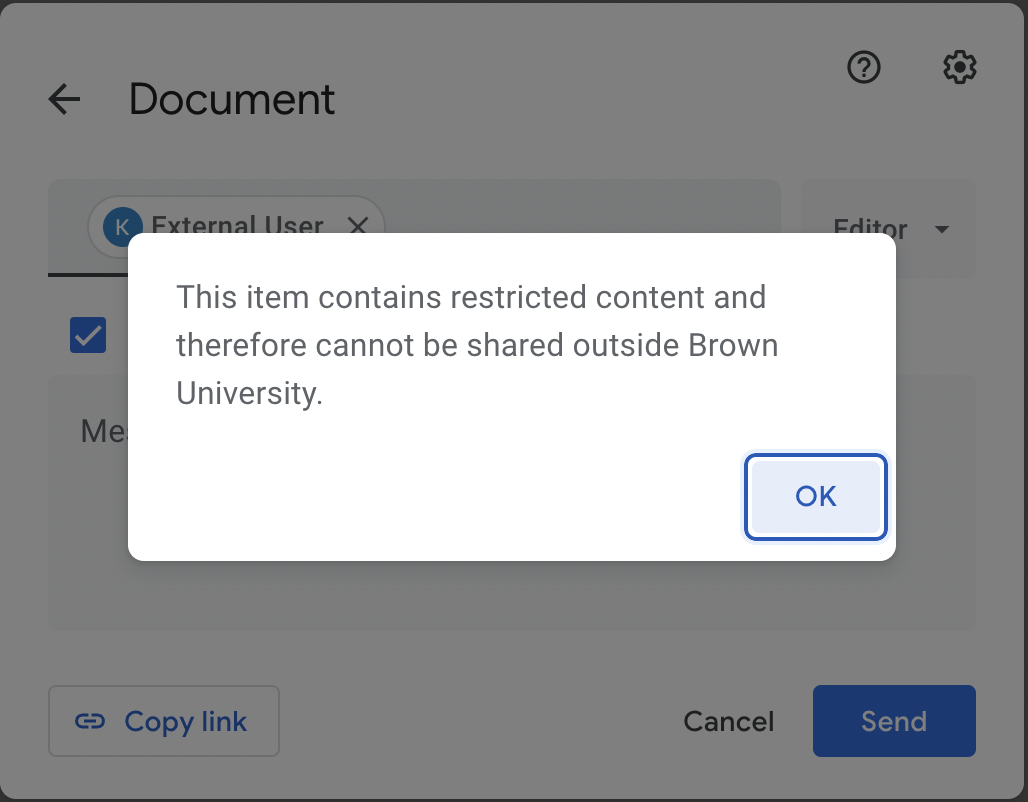Click the back arrow next to Document
Screen dimensions: 1028x802
coord(64,100)
